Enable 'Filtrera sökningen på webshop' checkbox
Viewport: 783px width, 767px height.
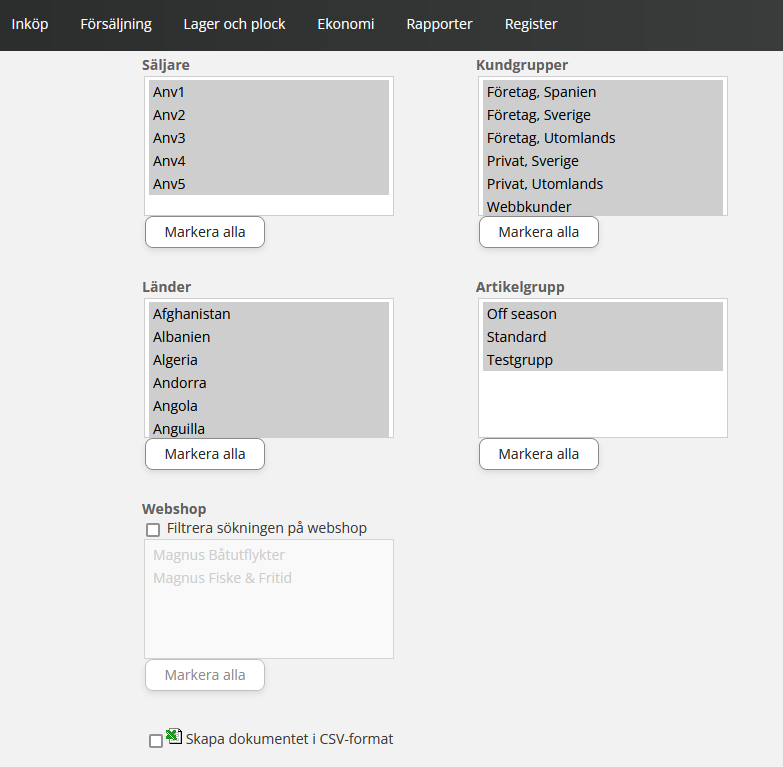point(153,529)
